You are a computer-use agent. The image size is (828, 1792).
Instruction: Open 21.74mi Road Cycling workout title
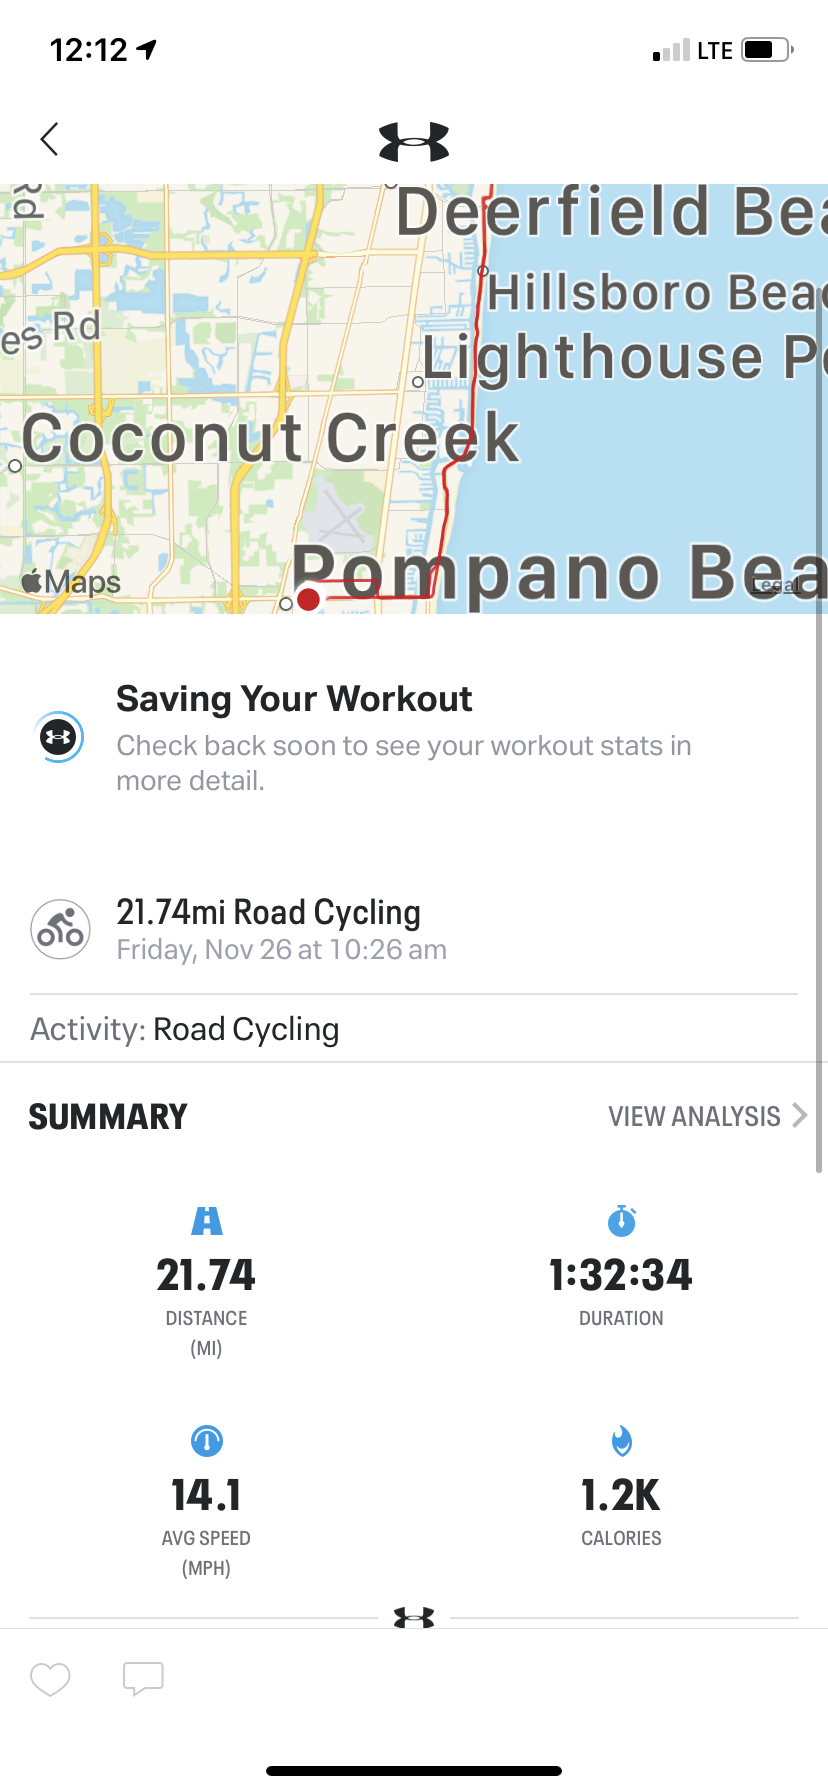(x=268, y=912)
